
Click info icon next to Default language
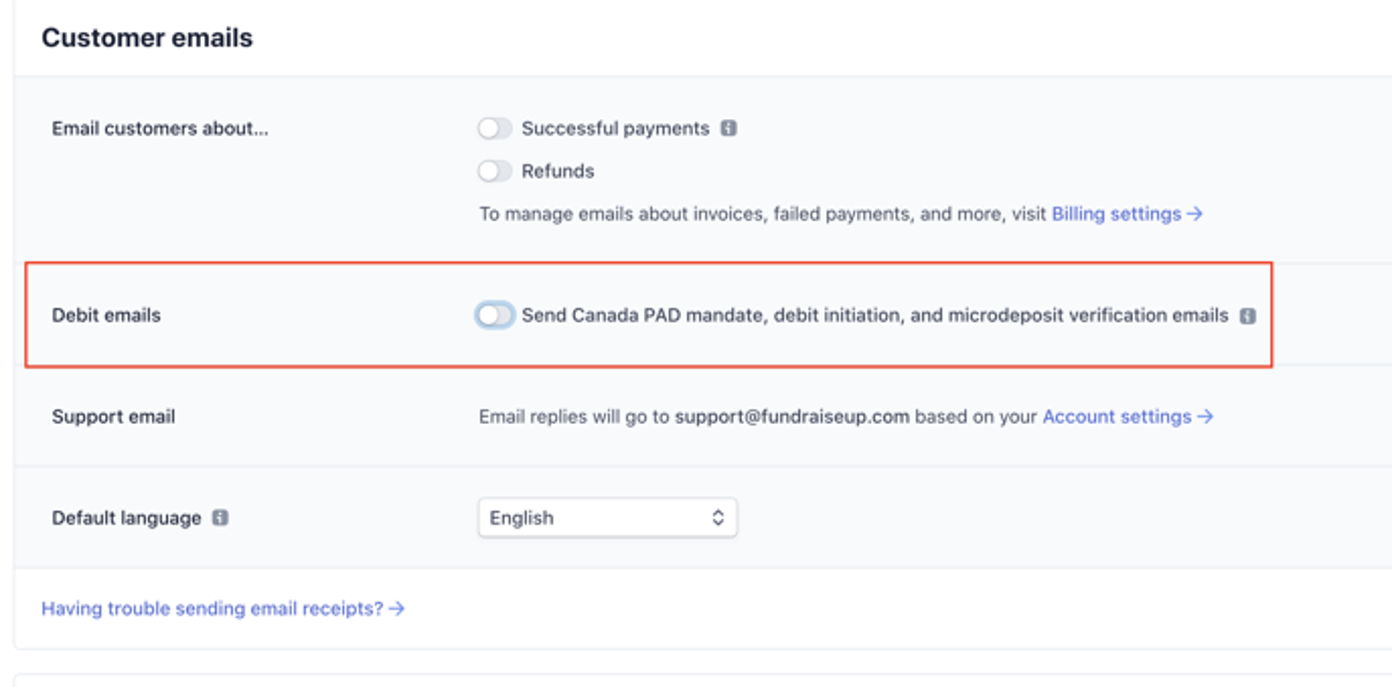tap(220, 518)
